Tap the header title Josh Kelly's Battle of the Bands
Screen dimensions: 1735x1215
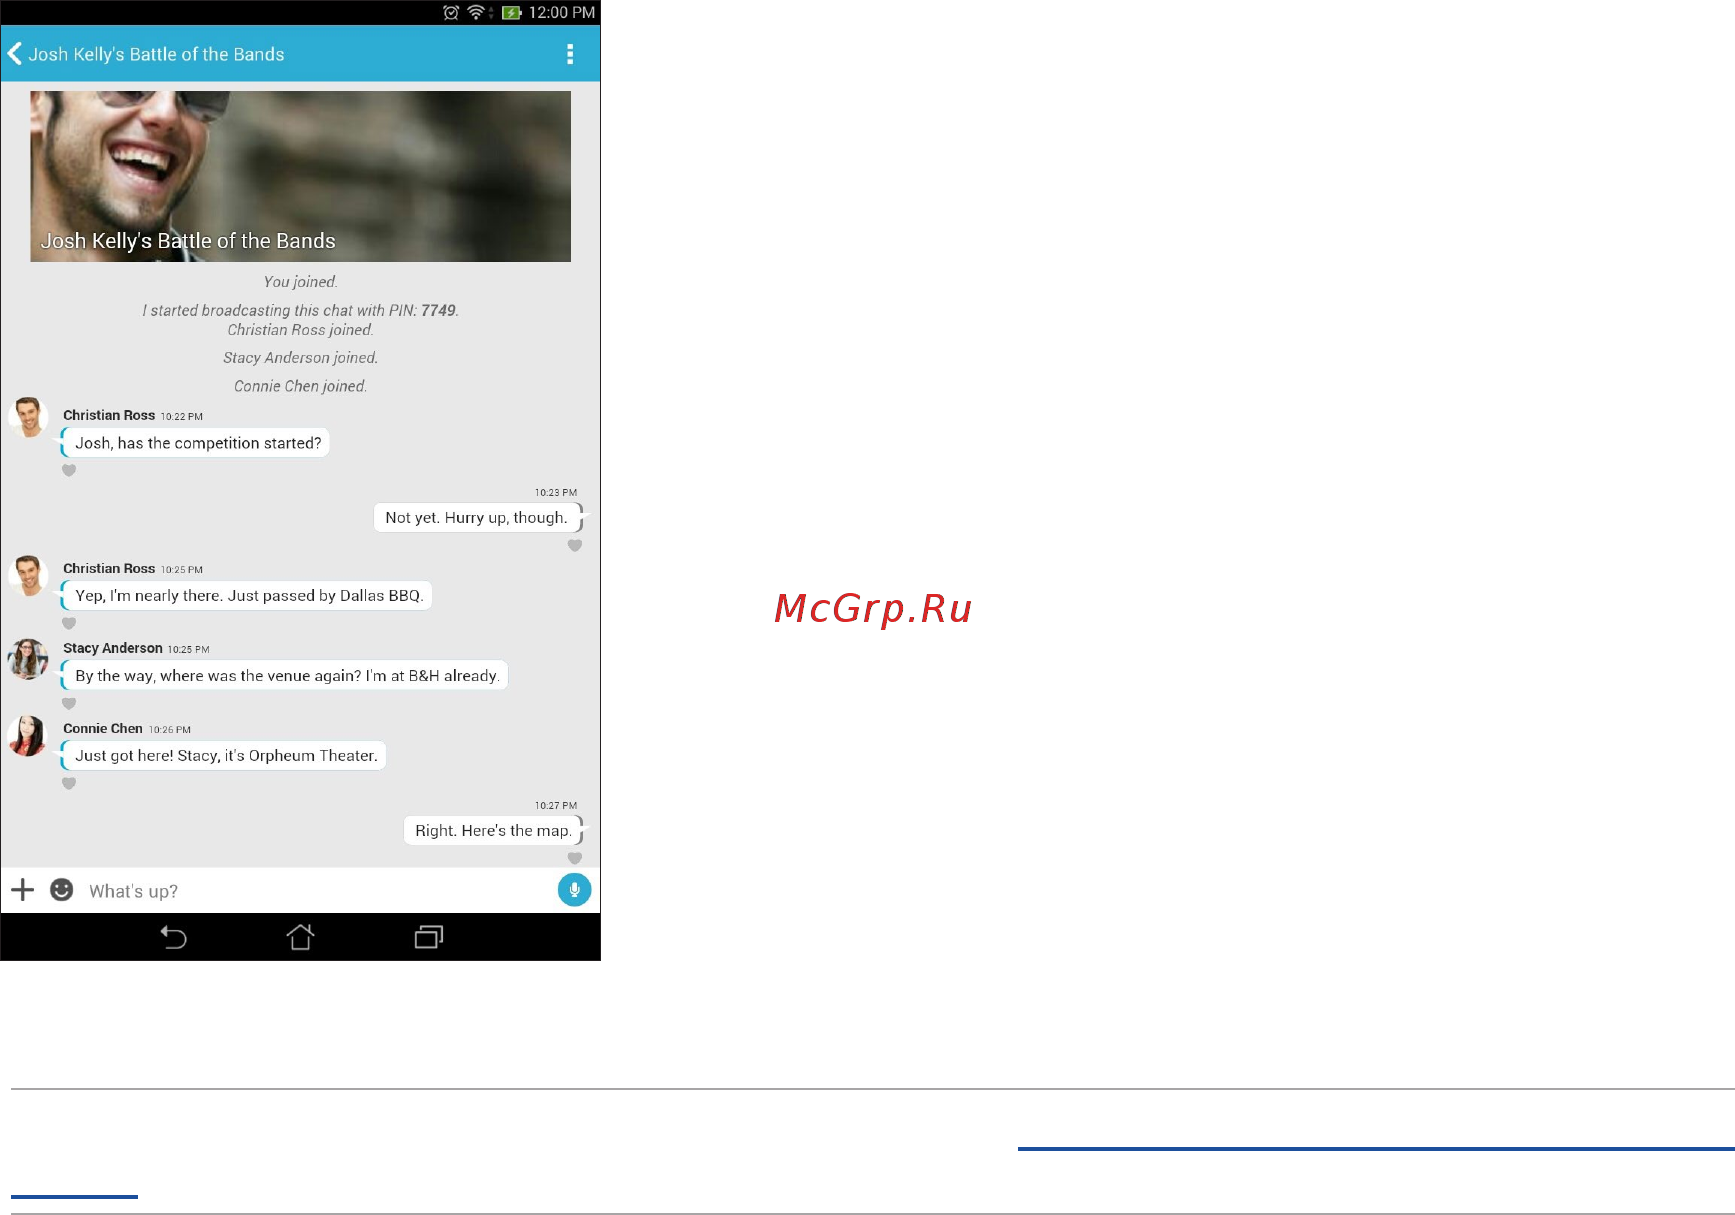pos(156,54)
